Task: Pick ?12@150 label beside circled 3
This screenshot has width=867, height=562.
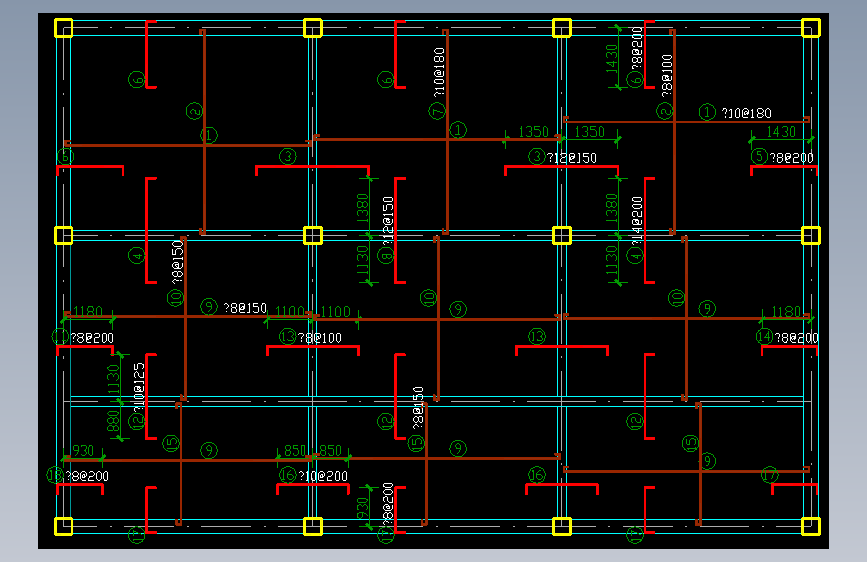Action: 572,158
